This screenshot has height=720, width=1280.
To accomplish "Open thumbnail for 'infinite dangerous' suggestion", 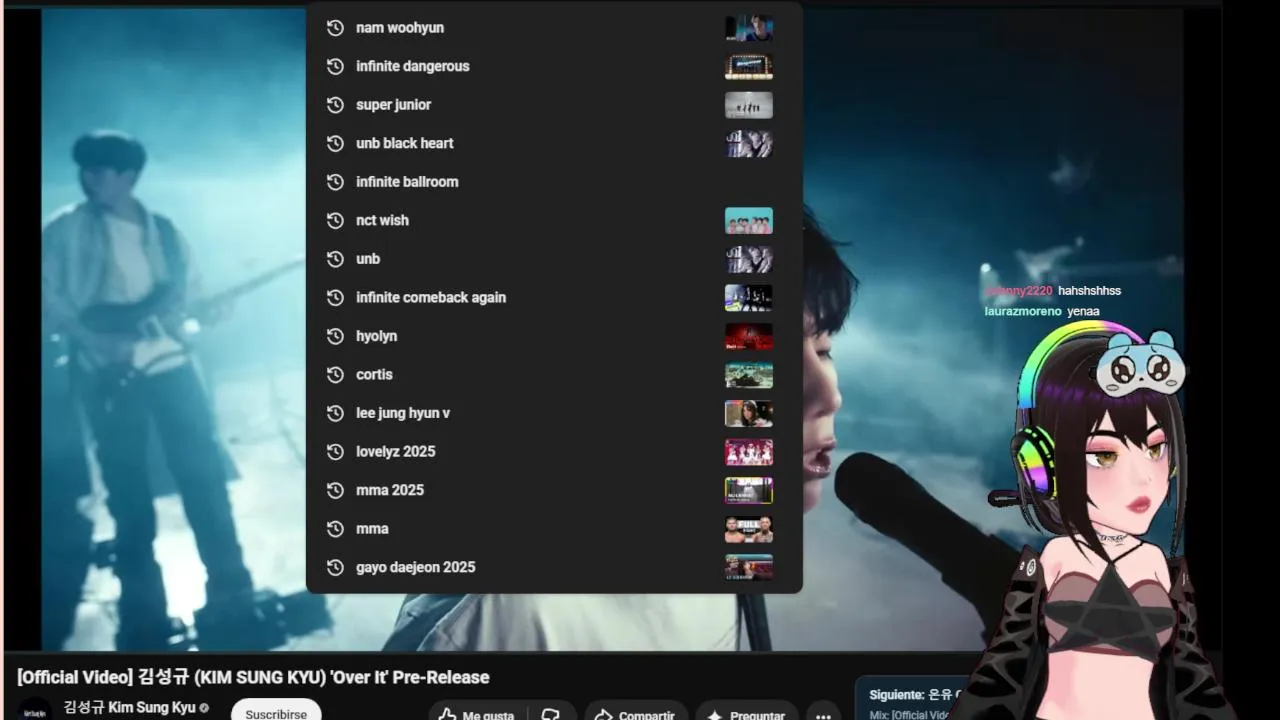I will [749, 66].
